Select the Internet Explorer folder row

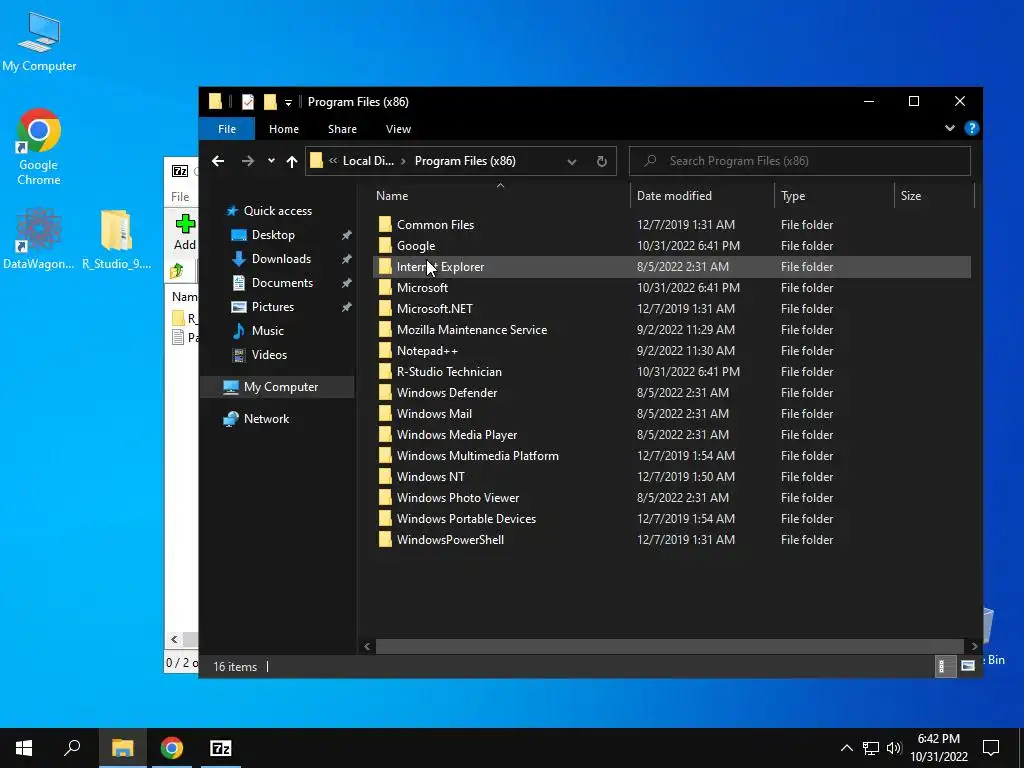point(671,266)
